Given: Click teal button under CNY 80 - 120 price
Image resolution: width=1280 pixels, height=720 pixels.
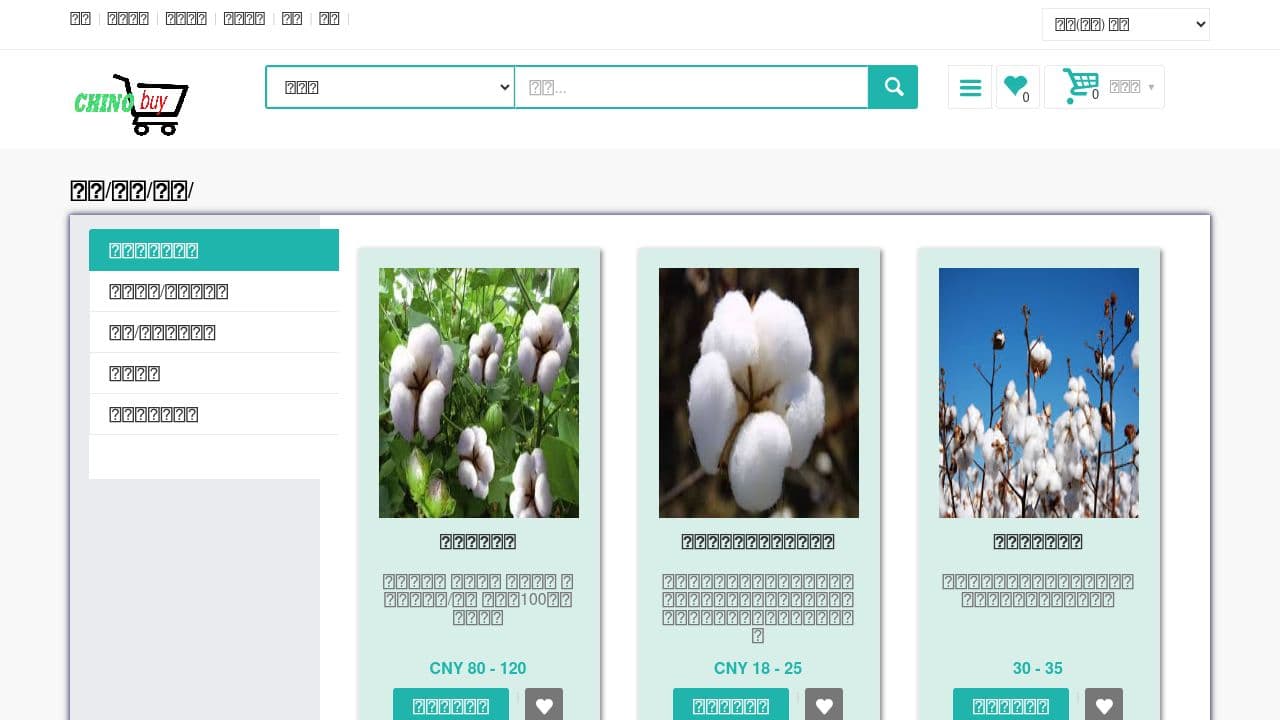Looking at the screenshot, I should (x=451, y=705).
